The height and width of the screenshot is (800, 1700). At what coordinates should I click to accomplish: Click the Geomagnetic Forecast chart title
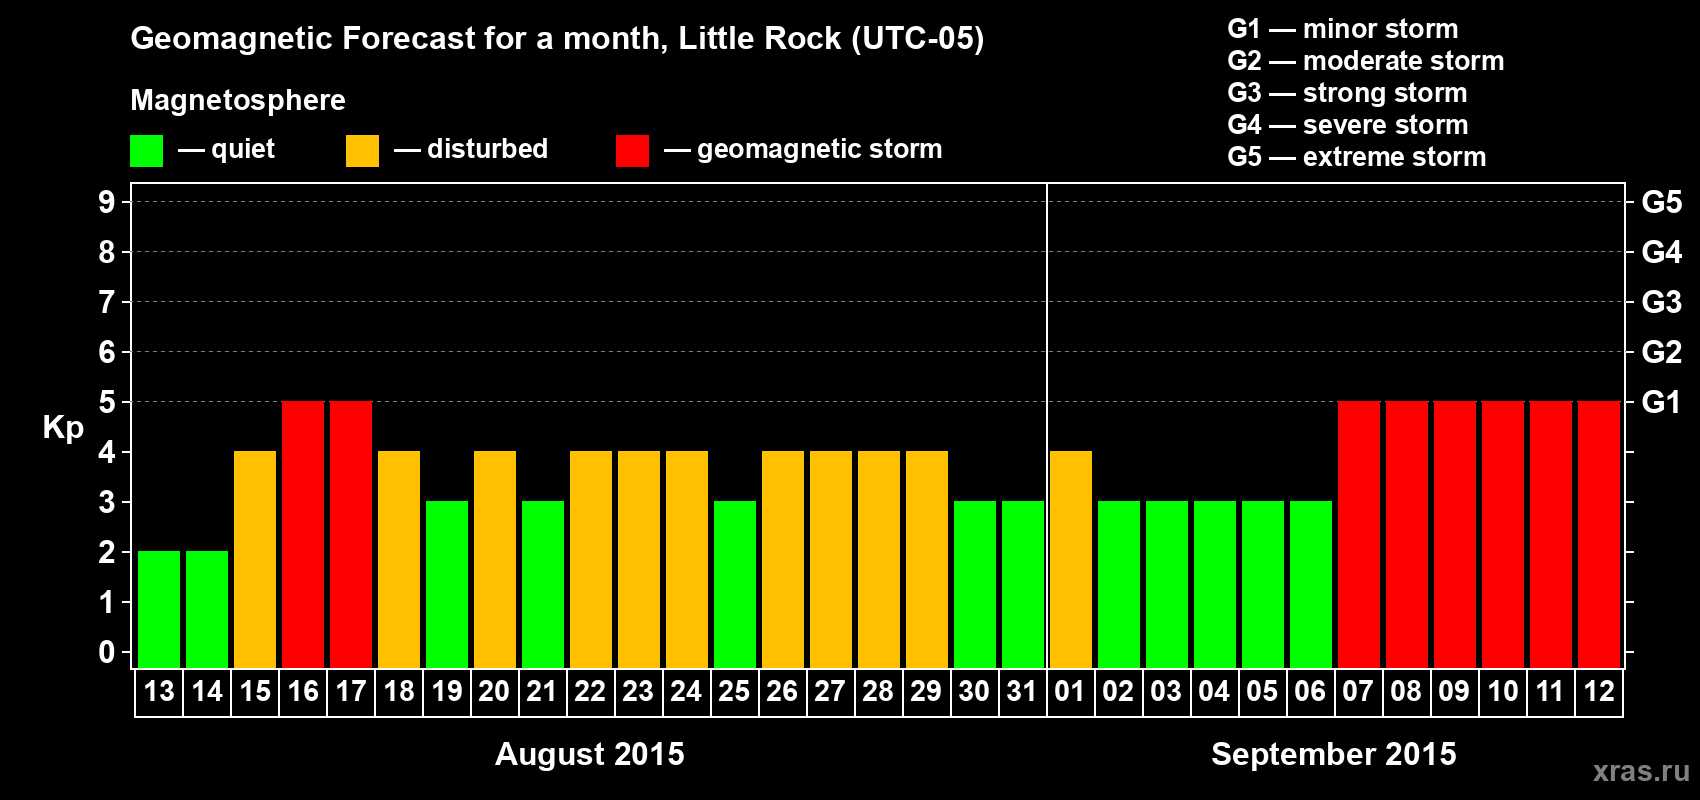tap(557, 39)
